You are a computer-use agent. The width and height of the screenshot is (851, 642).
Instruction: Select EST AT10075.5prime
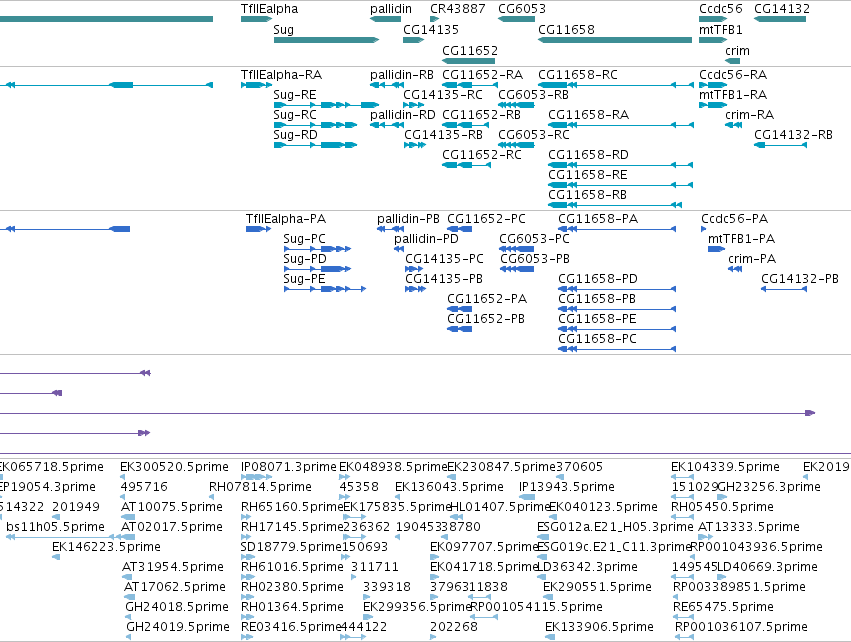[x=172, y=507]
